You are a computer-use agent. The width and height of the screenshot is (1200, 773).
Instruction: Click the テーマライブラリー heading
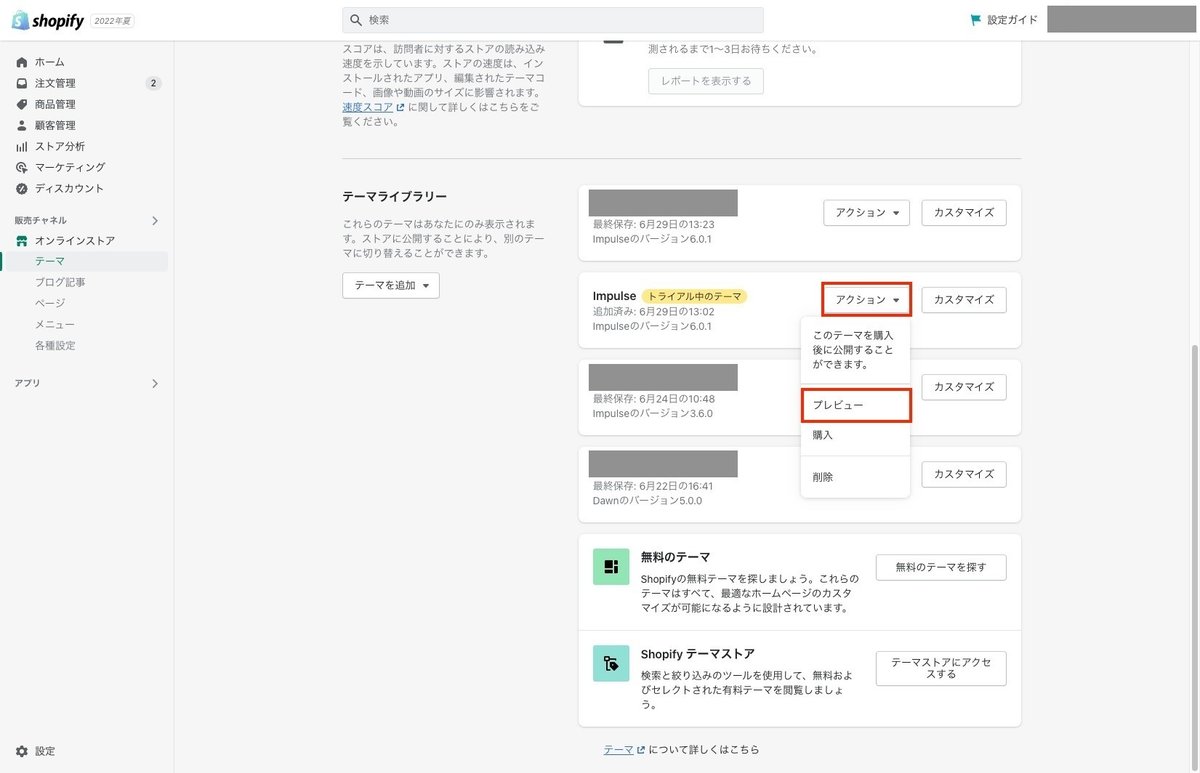tap(394, 197)
